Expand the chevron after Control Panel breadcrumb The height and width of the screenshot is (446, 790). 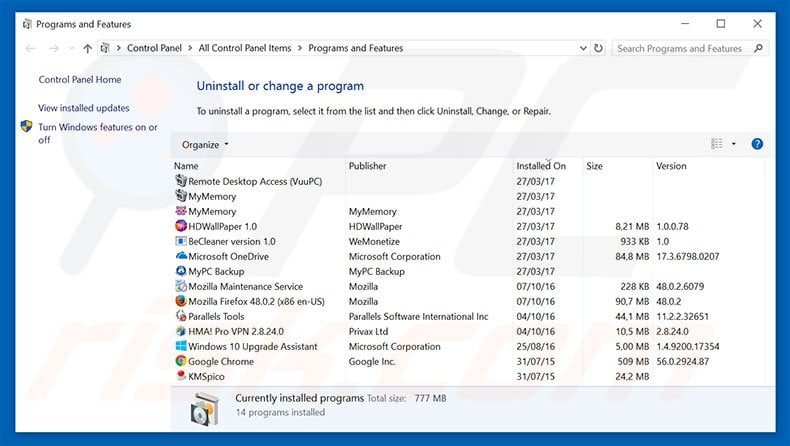click(x=190, y=48)
